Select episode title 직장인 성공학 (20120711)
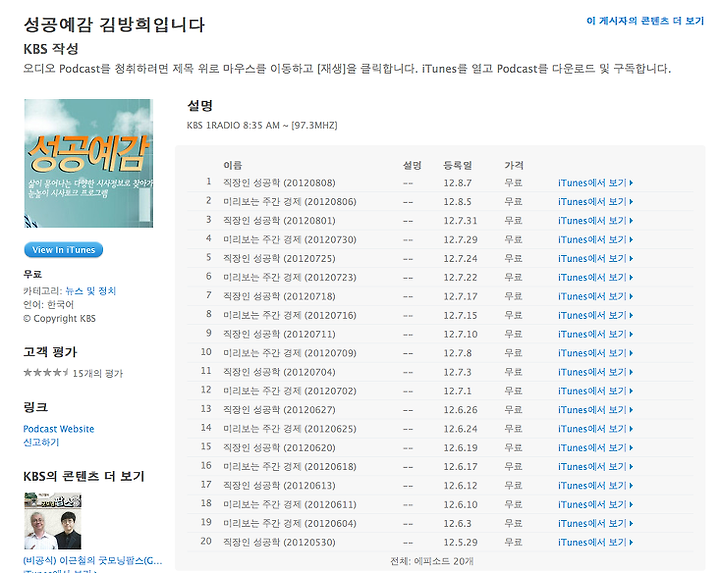 tap(279, 334)
